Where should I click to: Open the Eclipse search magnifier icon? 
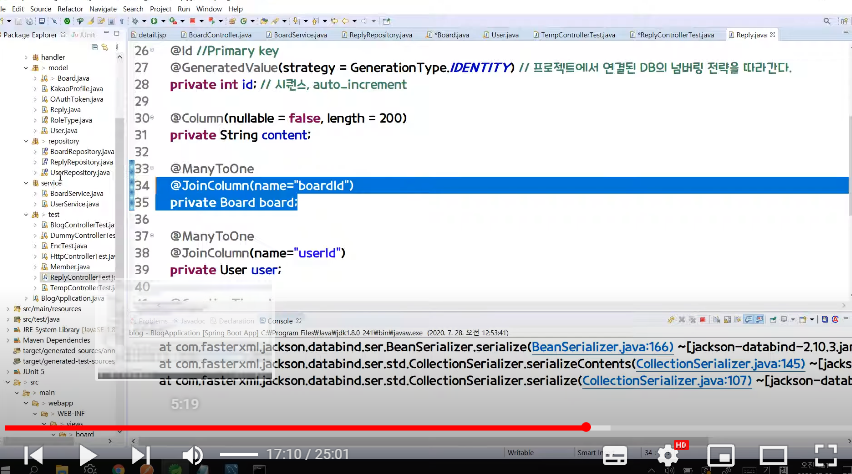pyautogui.click(x=826, y=21)
